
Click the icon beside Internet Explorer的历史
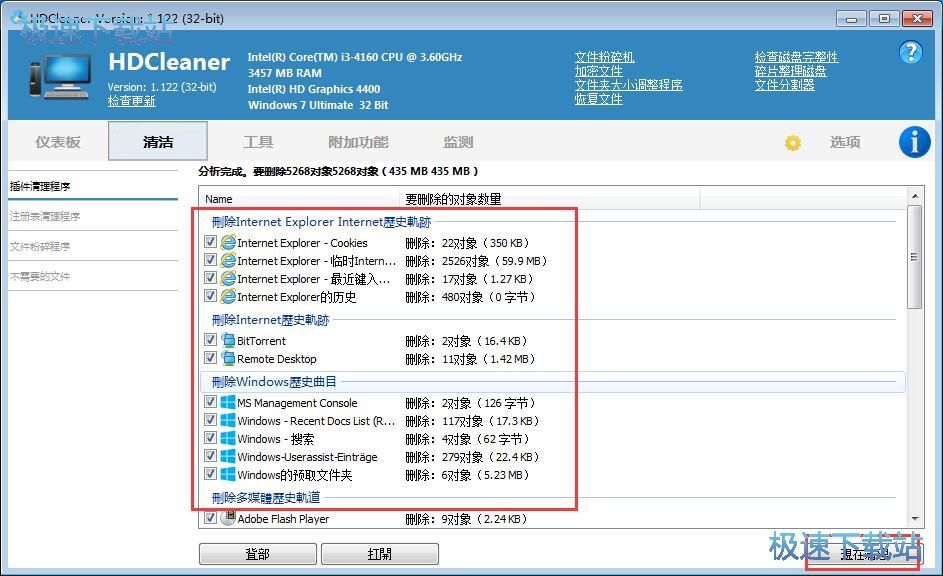tap(228, 296)
